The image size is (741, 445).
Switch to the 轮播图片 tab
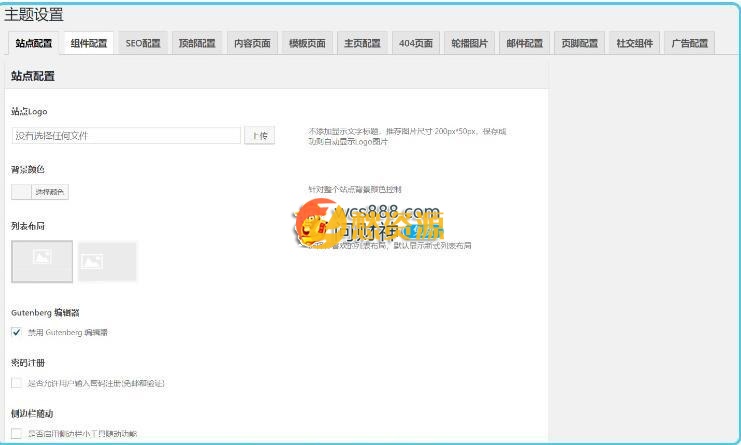470,43
